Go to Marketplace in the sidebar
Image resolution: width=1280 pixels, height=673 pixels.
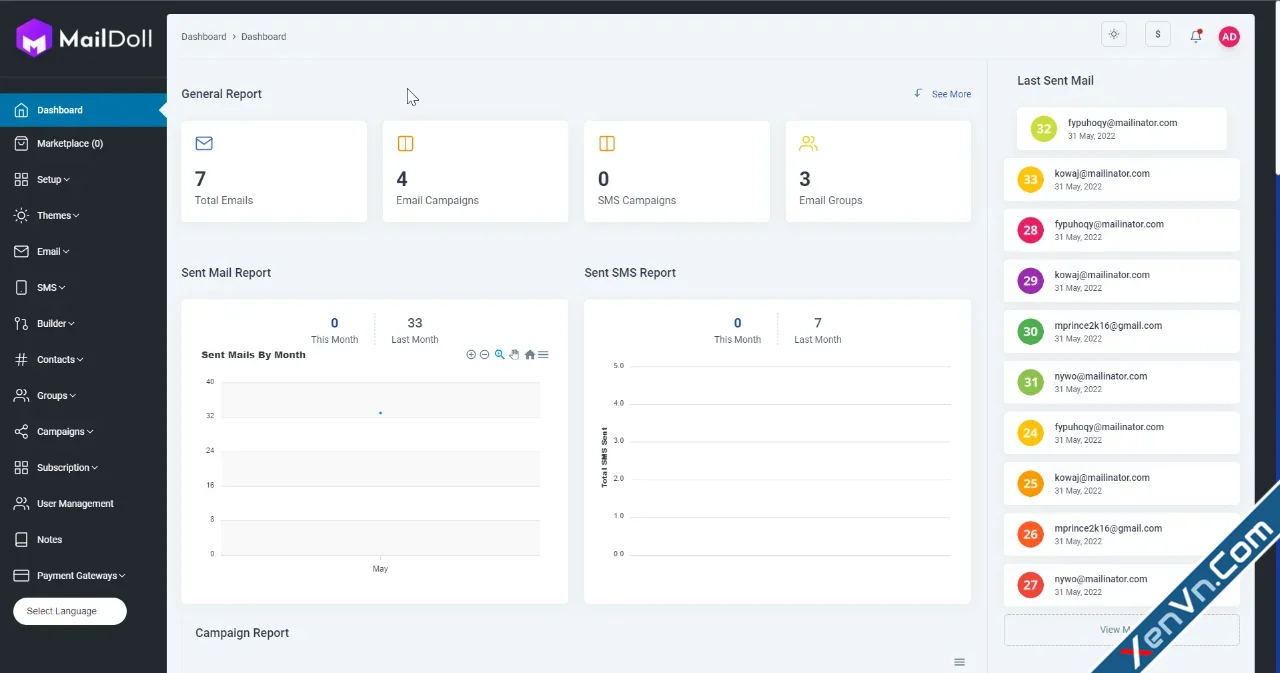click(69, 144)
